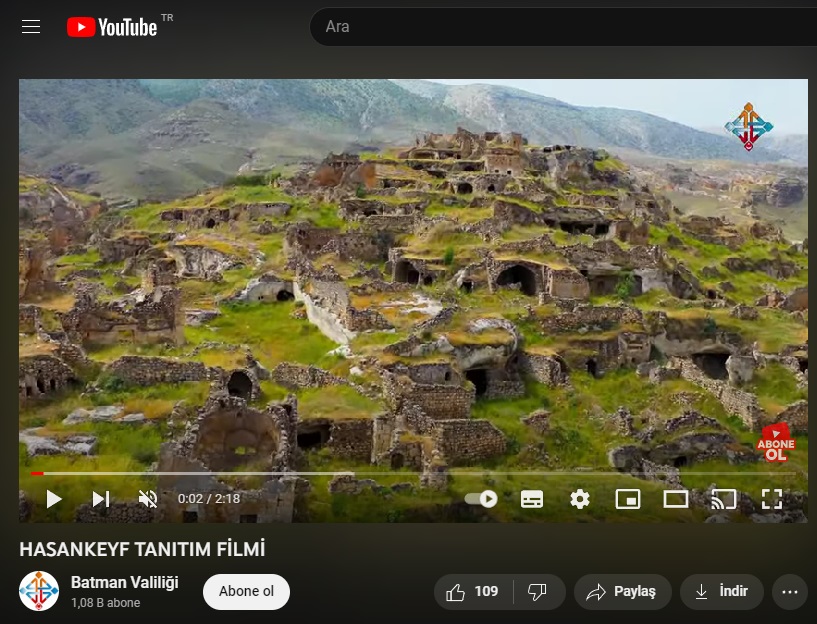Open the Batman Valiliği channel page
This screenshot has height=624, width=817.
pyautogui.click(x=124, y=582)
